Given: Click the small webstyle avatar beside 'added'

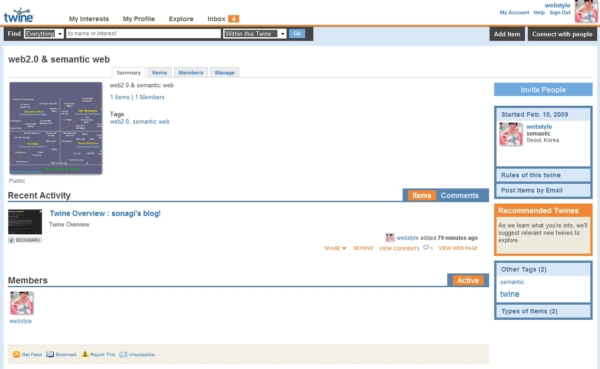Looking at the screenshot, I should click(390, 238).
